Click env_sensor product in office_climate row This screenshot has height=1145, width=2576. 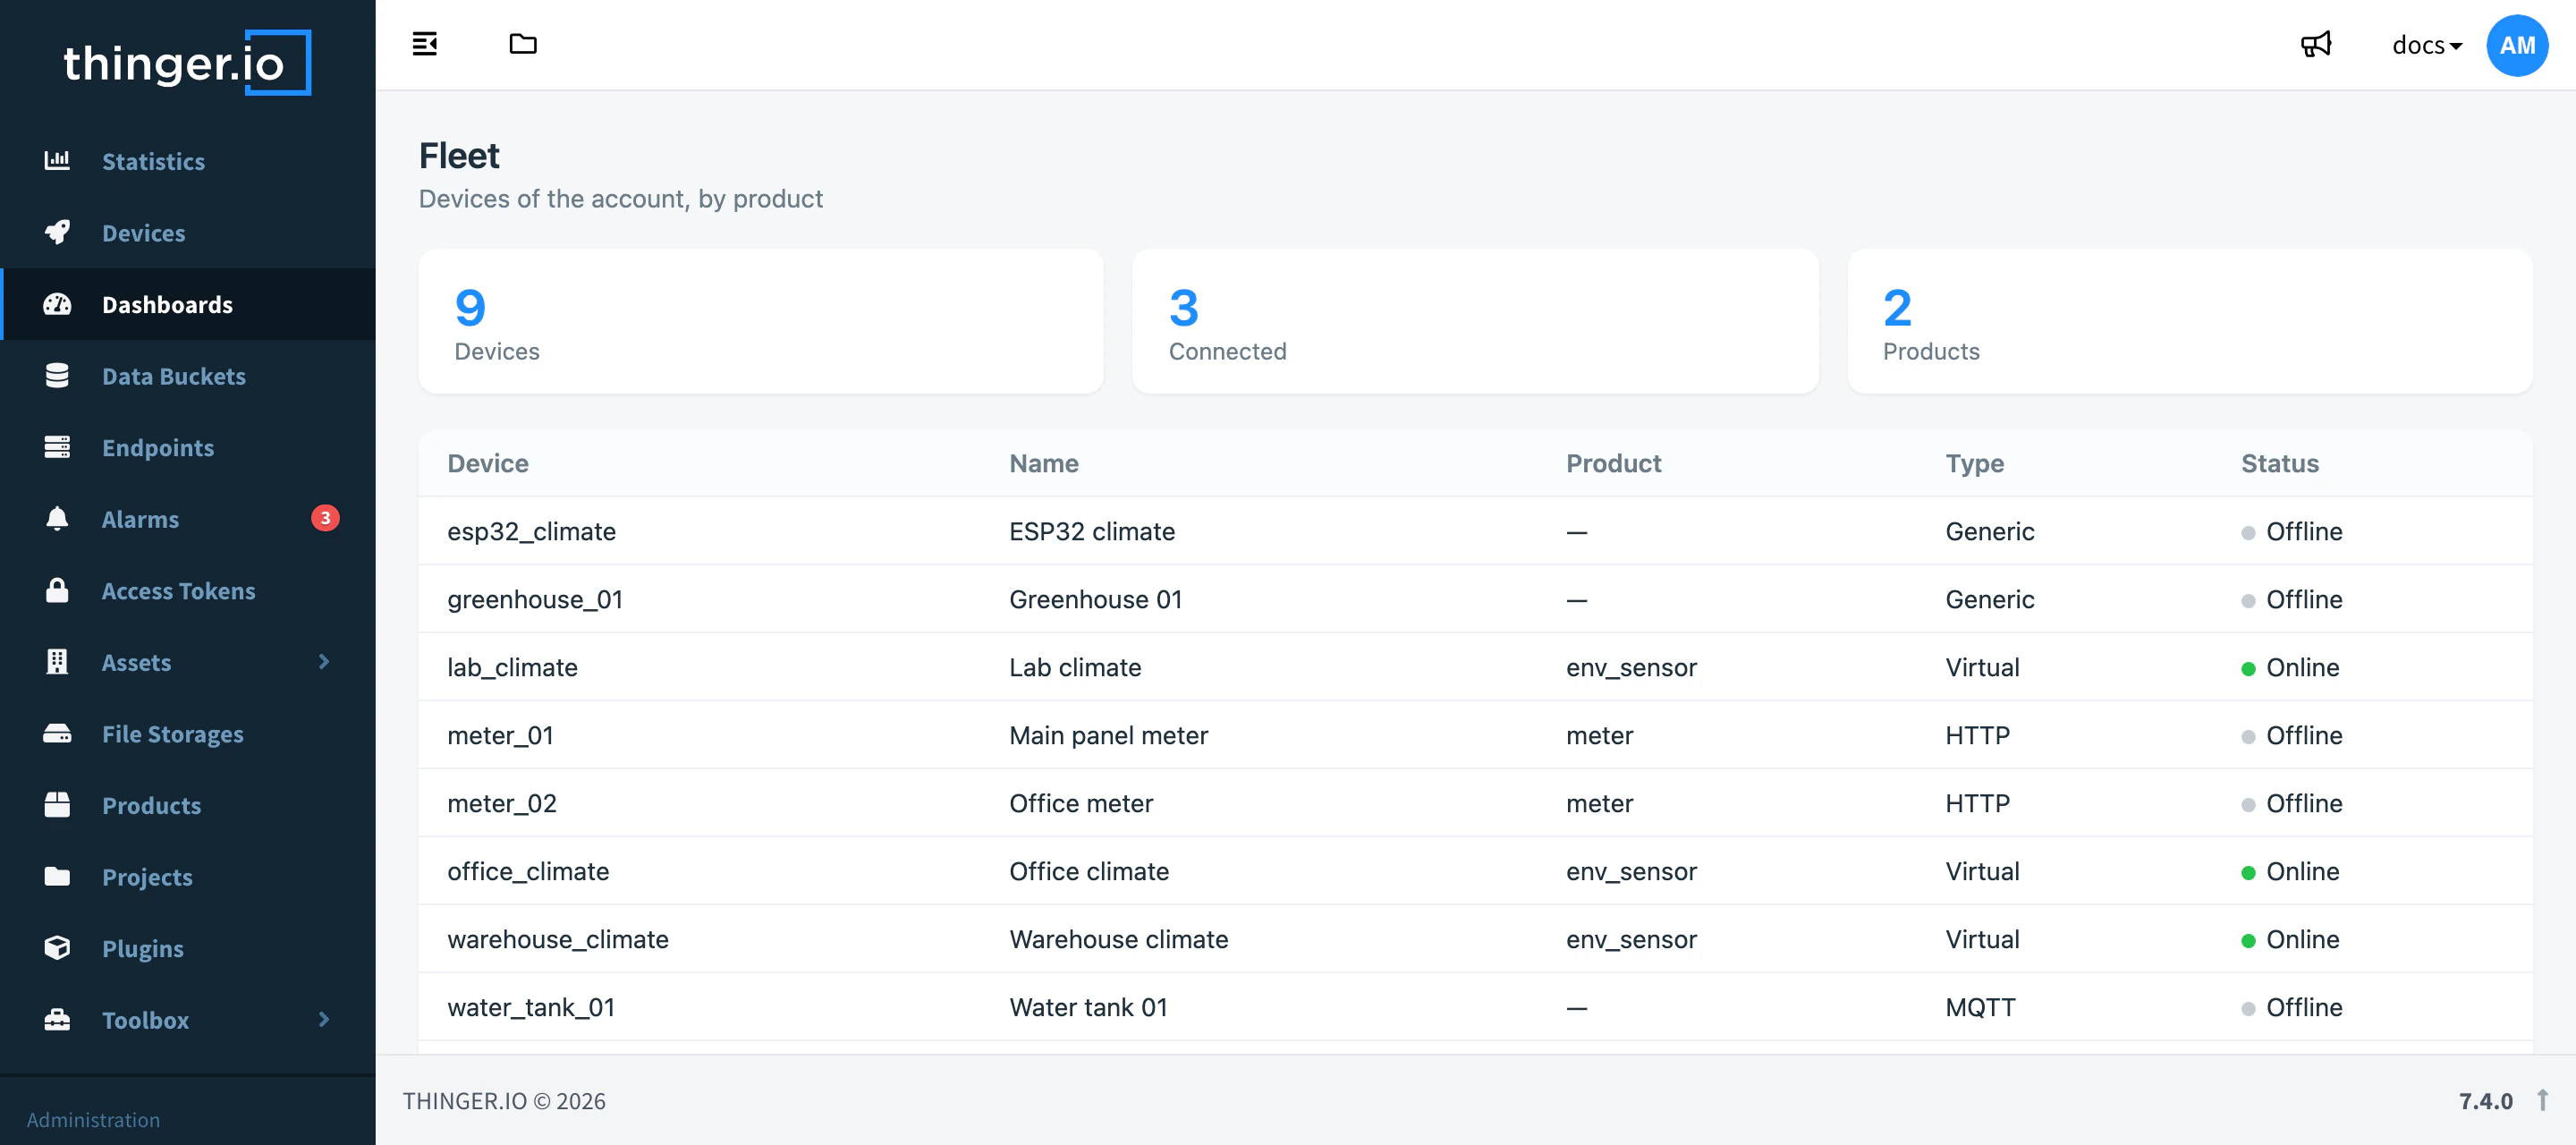click(x=1631, y=871)
